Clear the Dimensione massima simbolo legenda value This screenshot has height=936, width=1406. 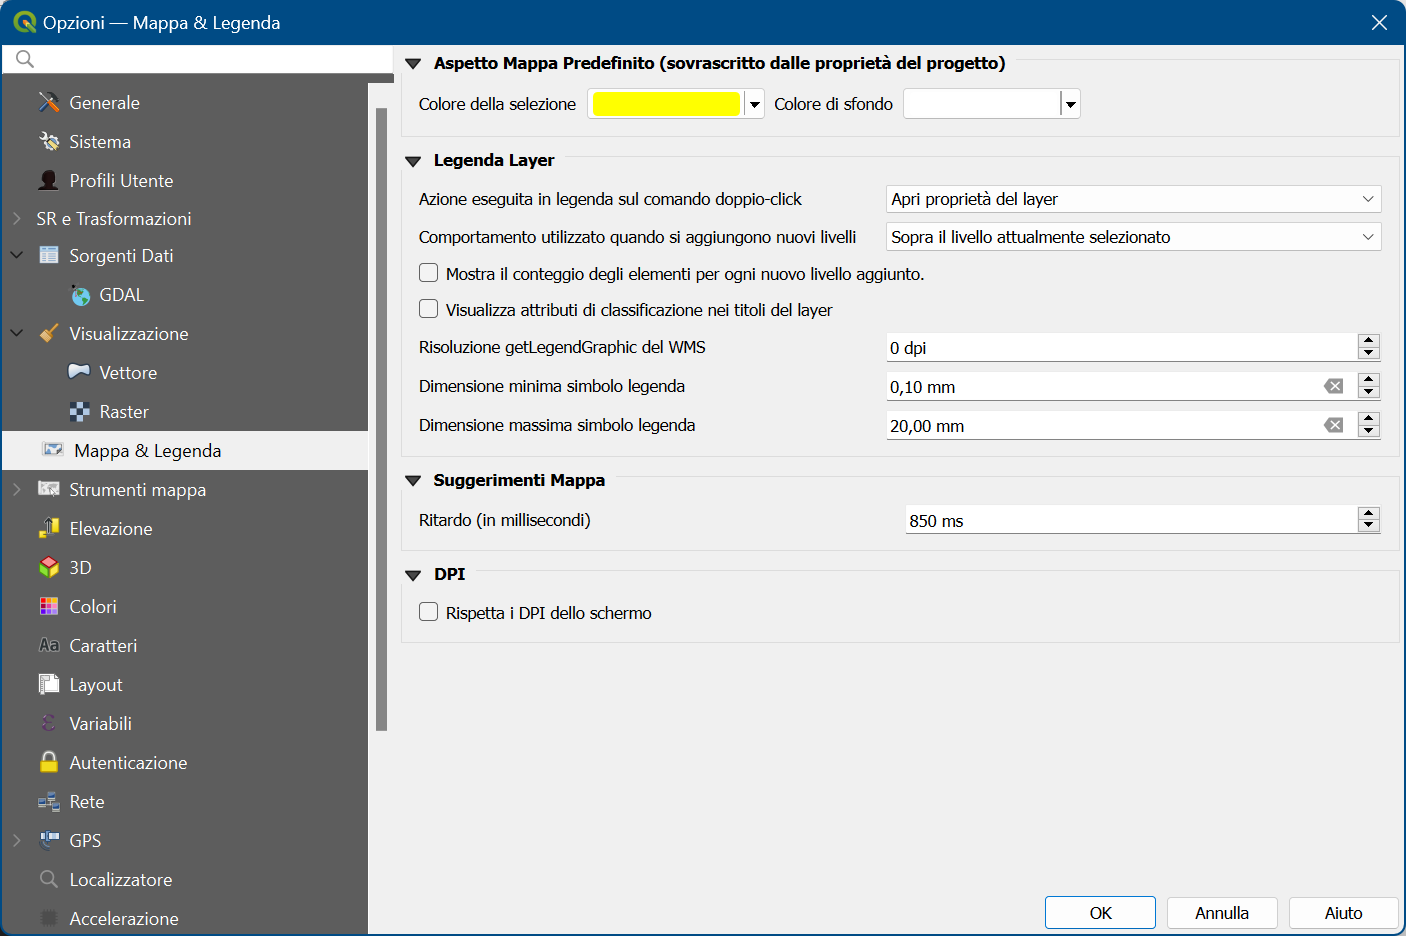click(x=1334, y=425)
